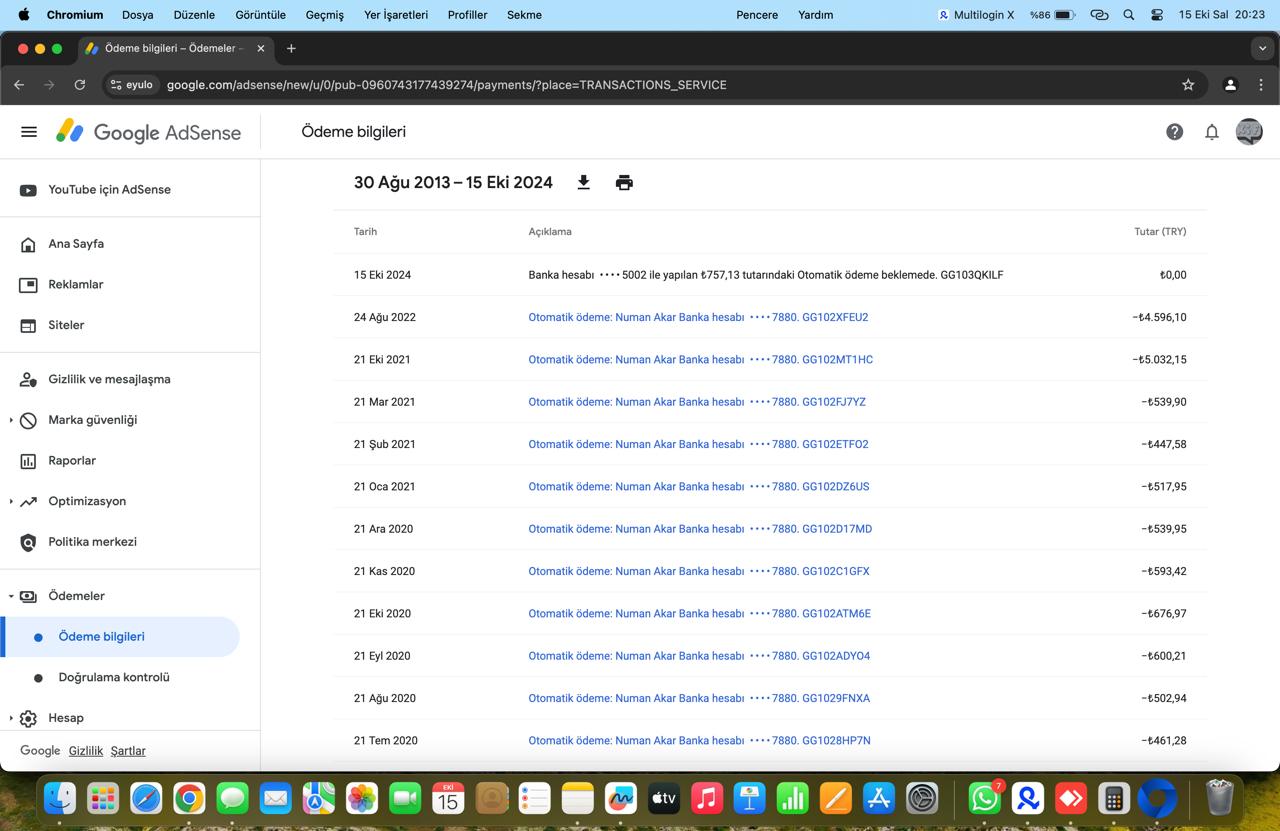Open the AdSense main hamburger menu
1280x831 pixels.
[x=29, y=132]
